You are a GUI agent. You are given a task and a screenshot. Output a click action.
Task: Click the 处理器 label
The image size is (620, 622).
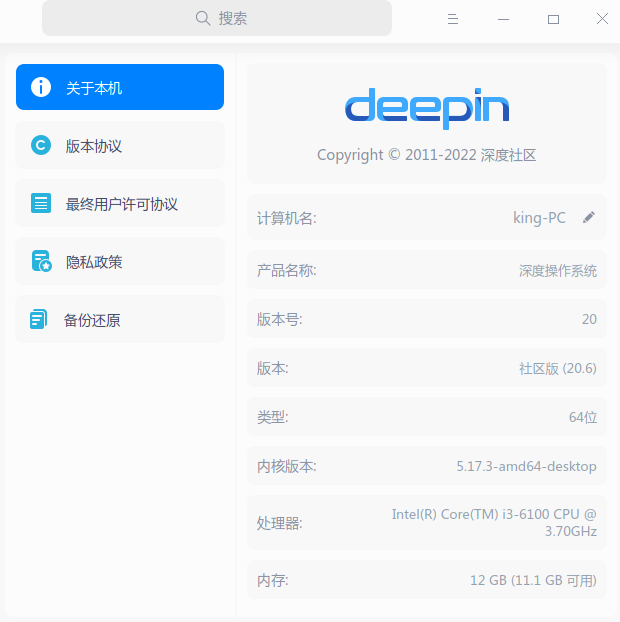[x=279, y=523]
